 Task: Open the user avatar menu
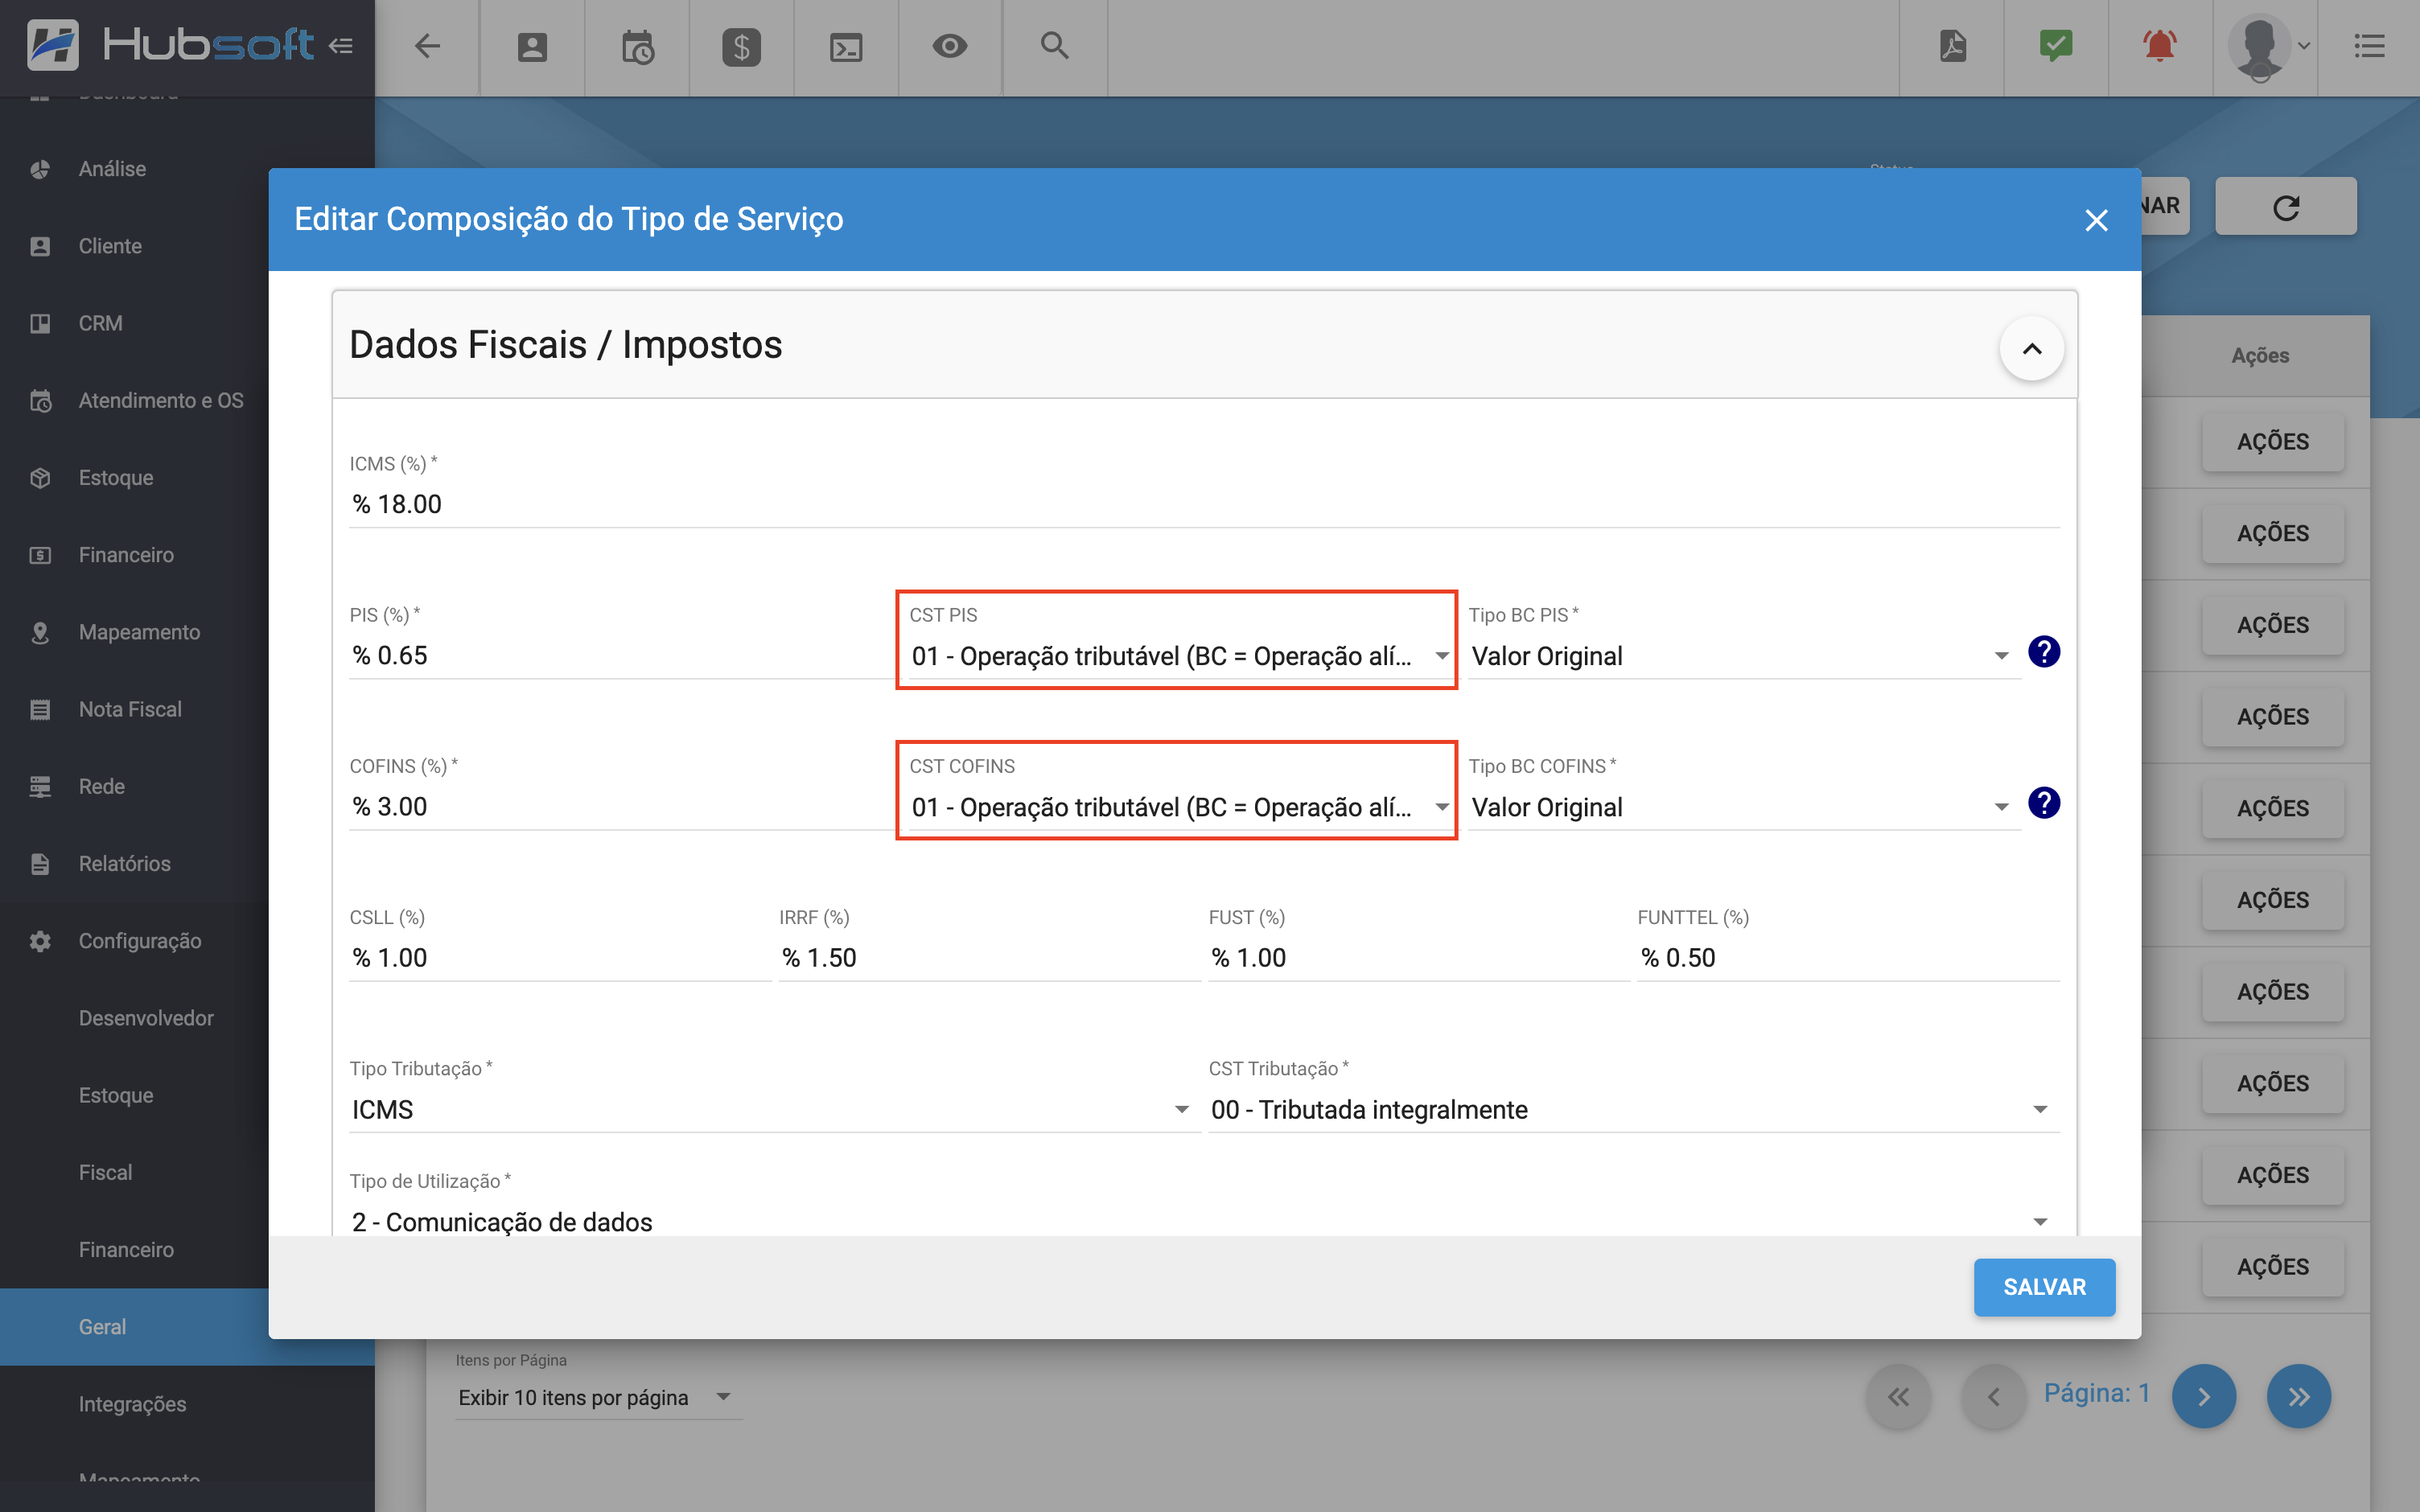2267,46
